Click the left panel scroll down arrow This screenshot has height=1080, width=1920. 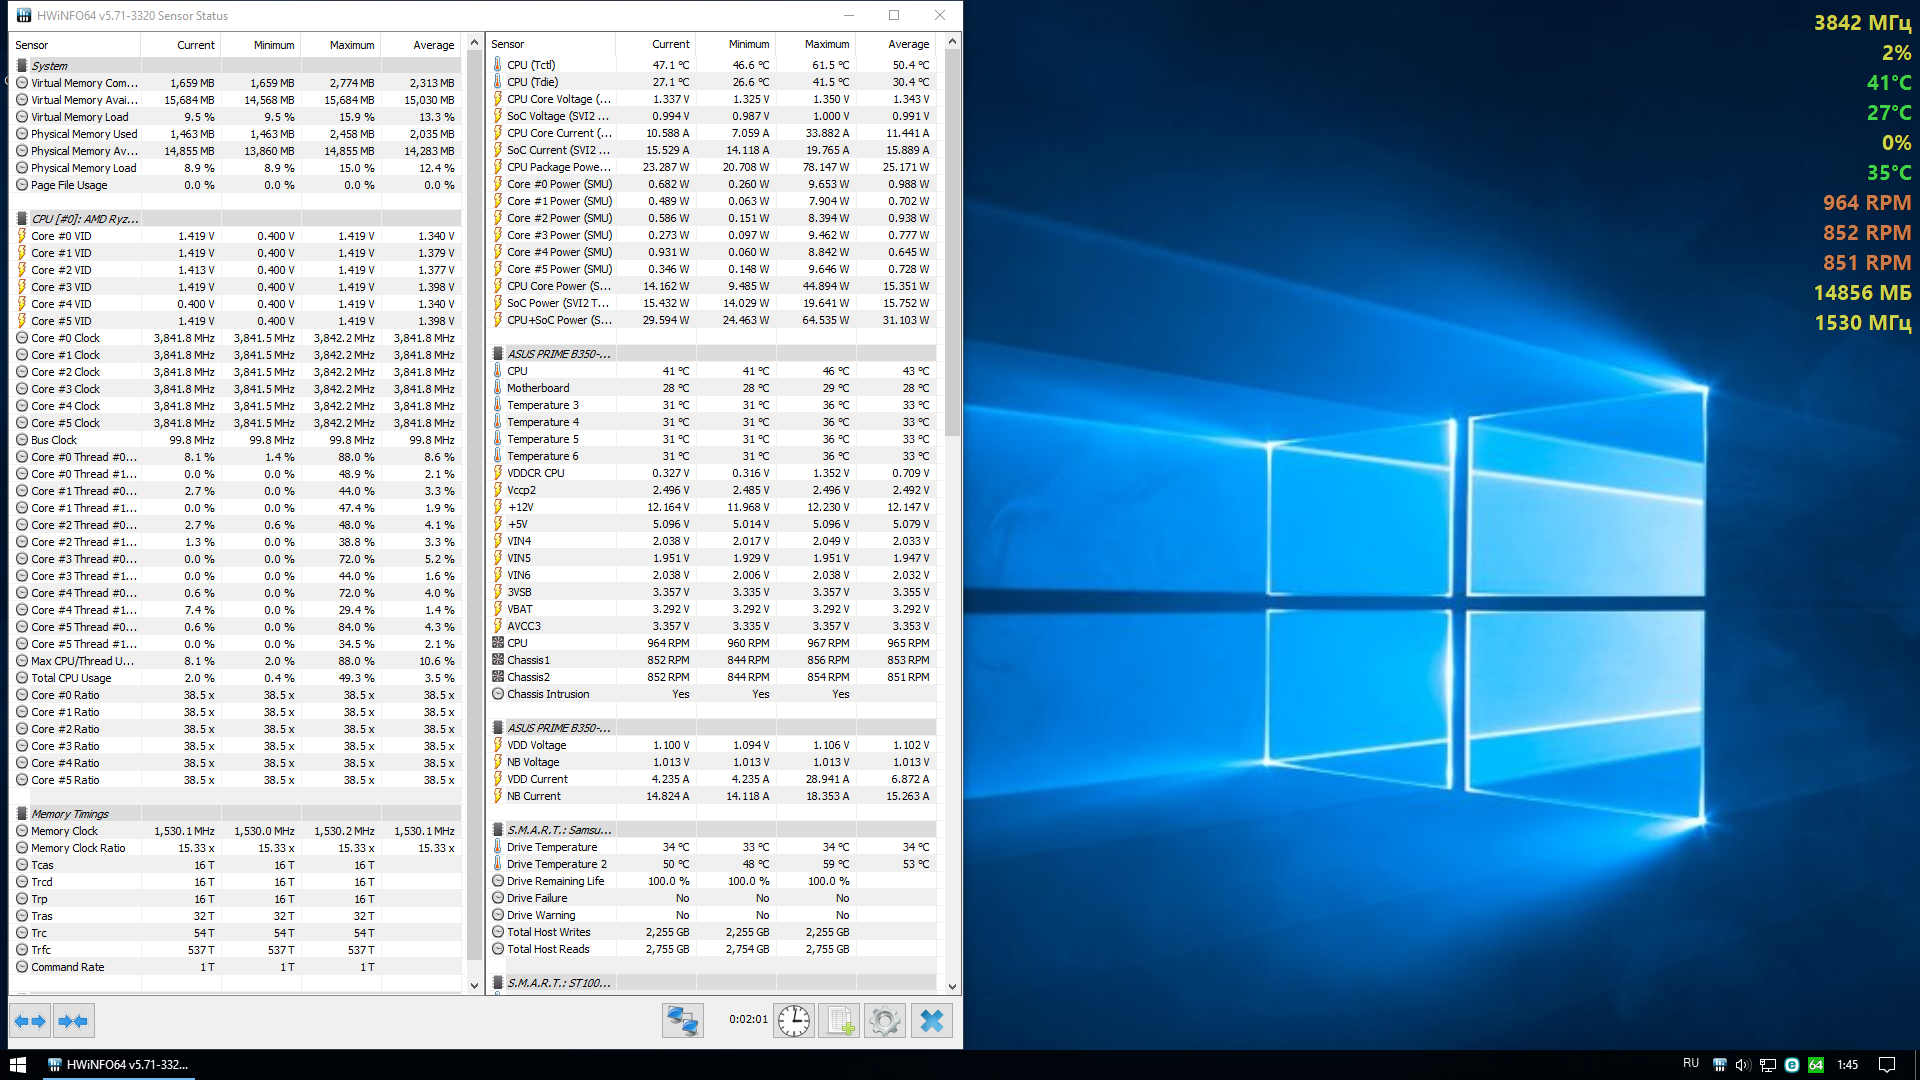(x=474, y=985)
